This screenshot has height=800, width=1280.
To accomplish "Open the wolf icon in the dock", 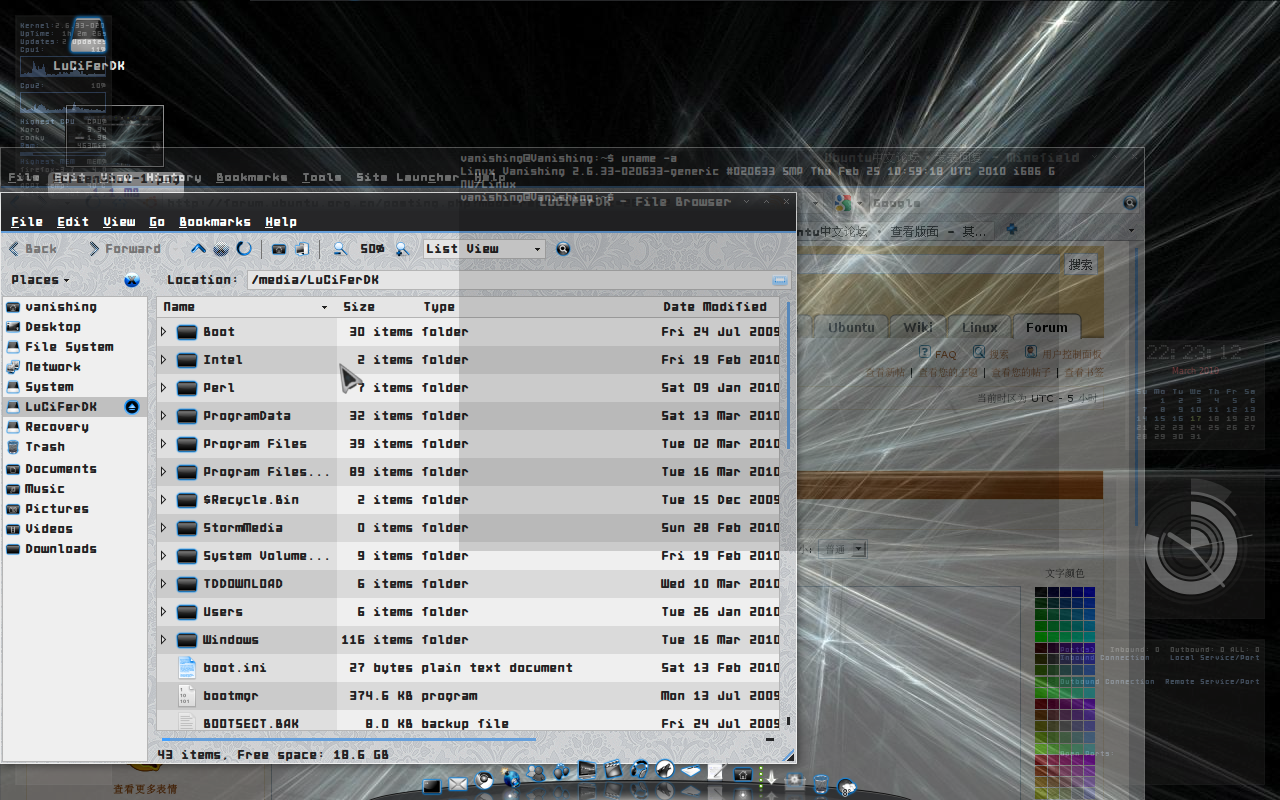I will (665, 768).
